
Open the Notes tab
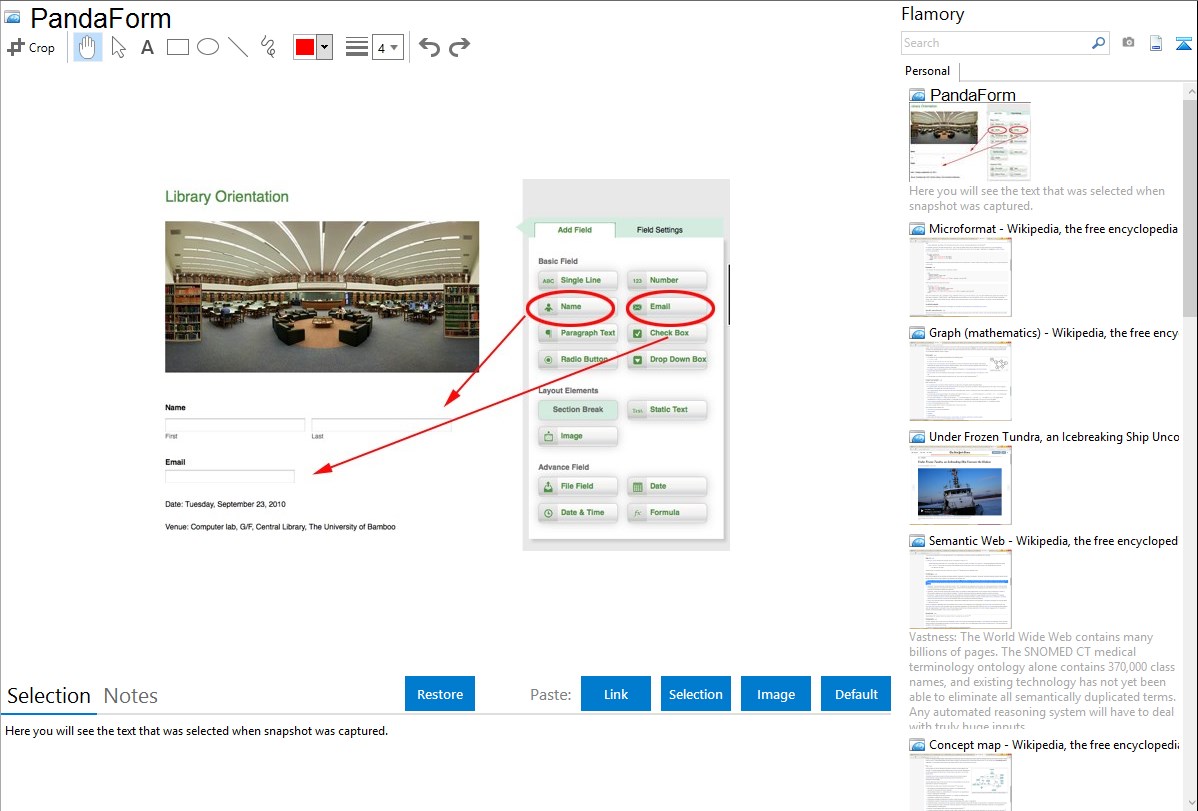[x=131, y=696]
